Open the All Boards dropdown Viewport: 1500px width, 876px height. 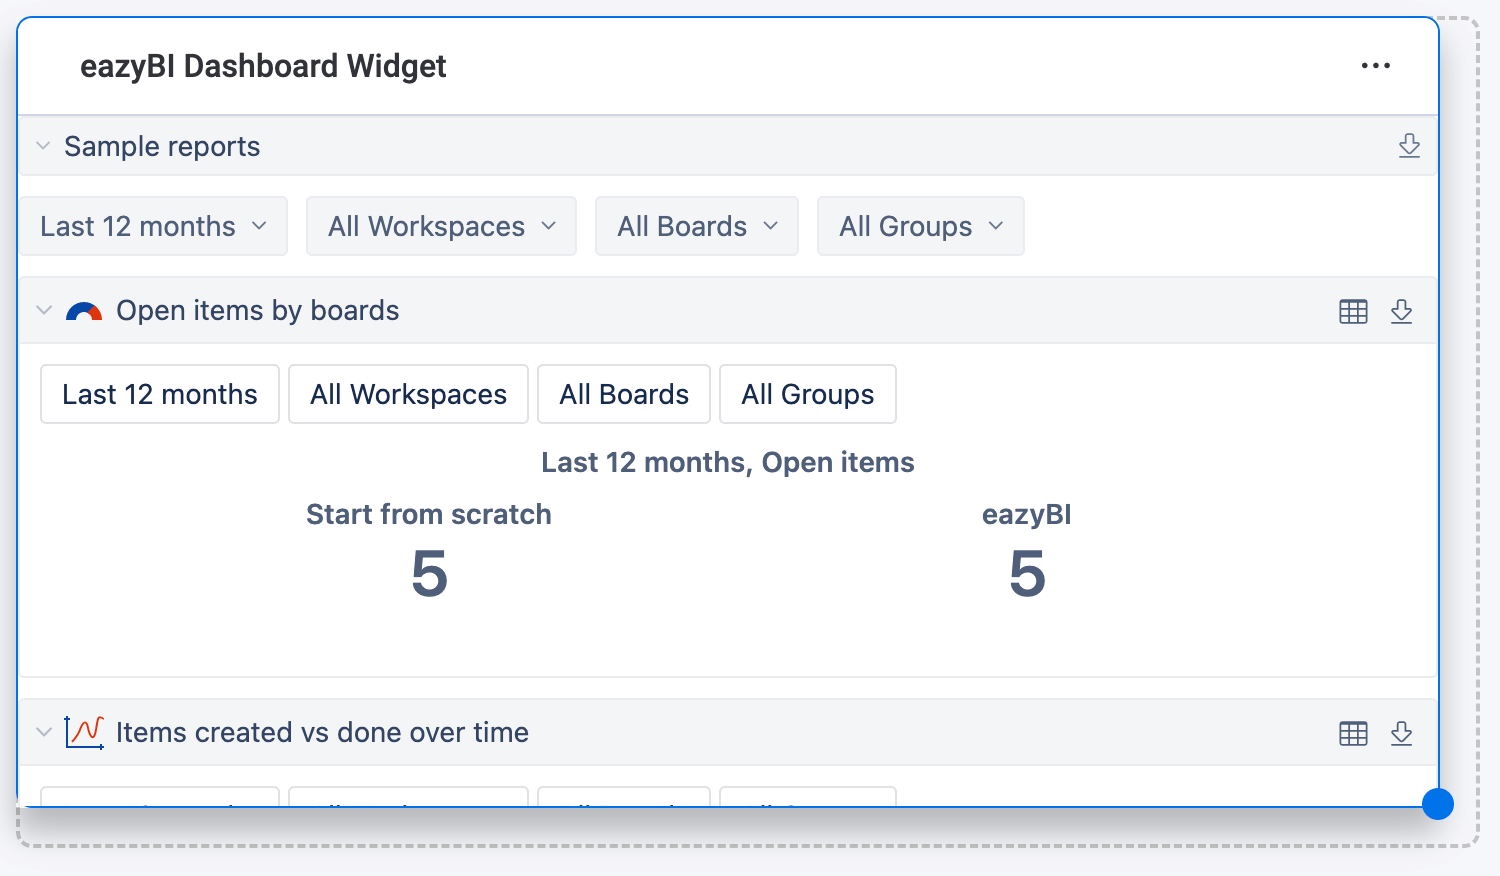pos(696,226)
